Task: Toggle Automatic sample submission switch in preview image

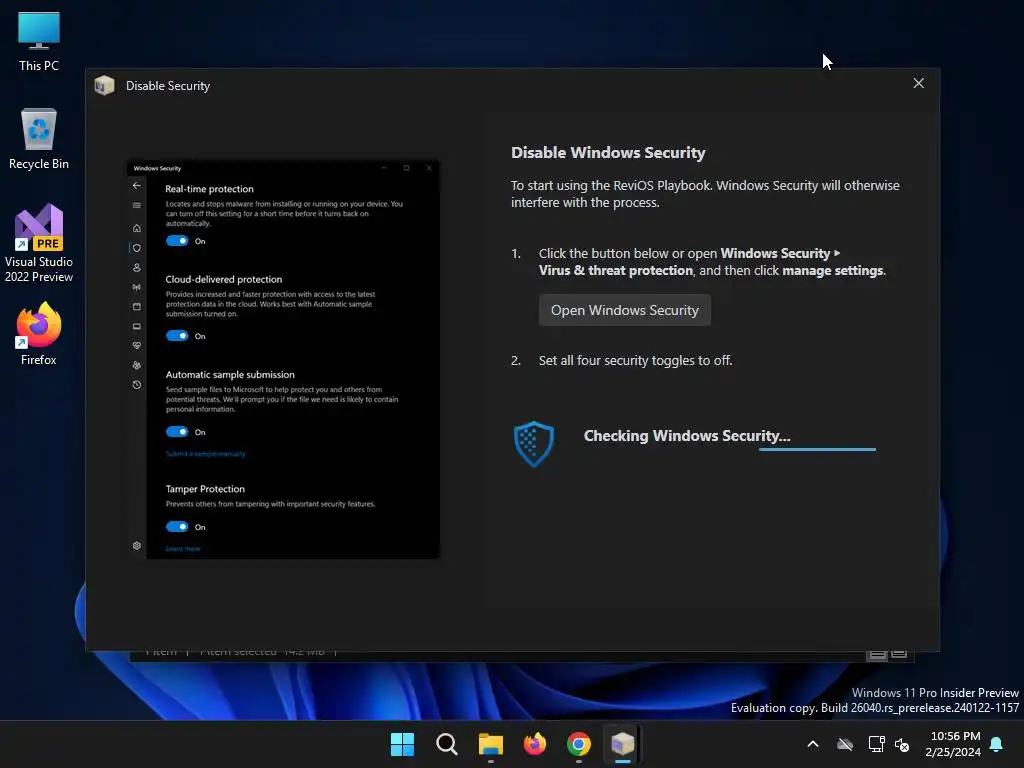Action: (176, 432)
